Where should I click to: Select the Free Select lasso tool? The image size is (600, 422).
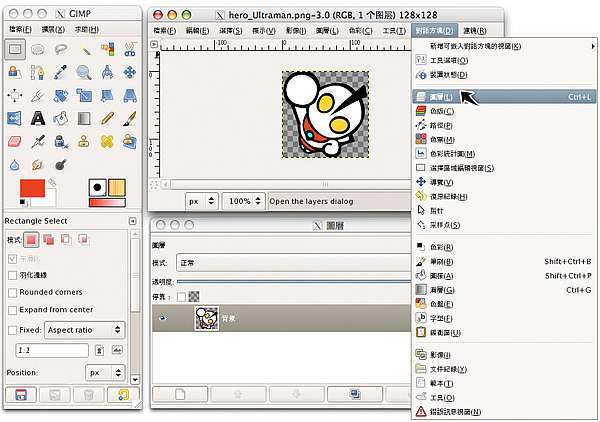click(x=61, y=49)
